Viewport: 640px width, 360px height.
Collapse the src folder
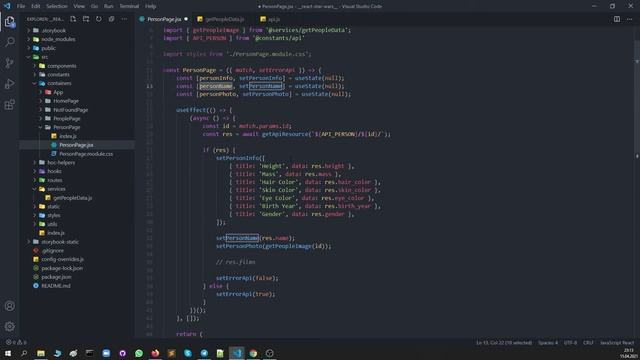[x=44, y=57]
